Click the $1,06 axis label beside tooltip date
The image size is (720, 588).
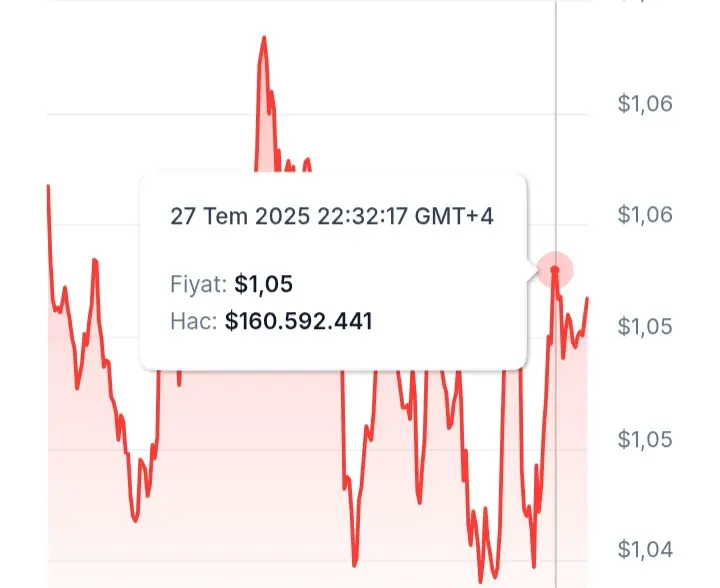645,214
